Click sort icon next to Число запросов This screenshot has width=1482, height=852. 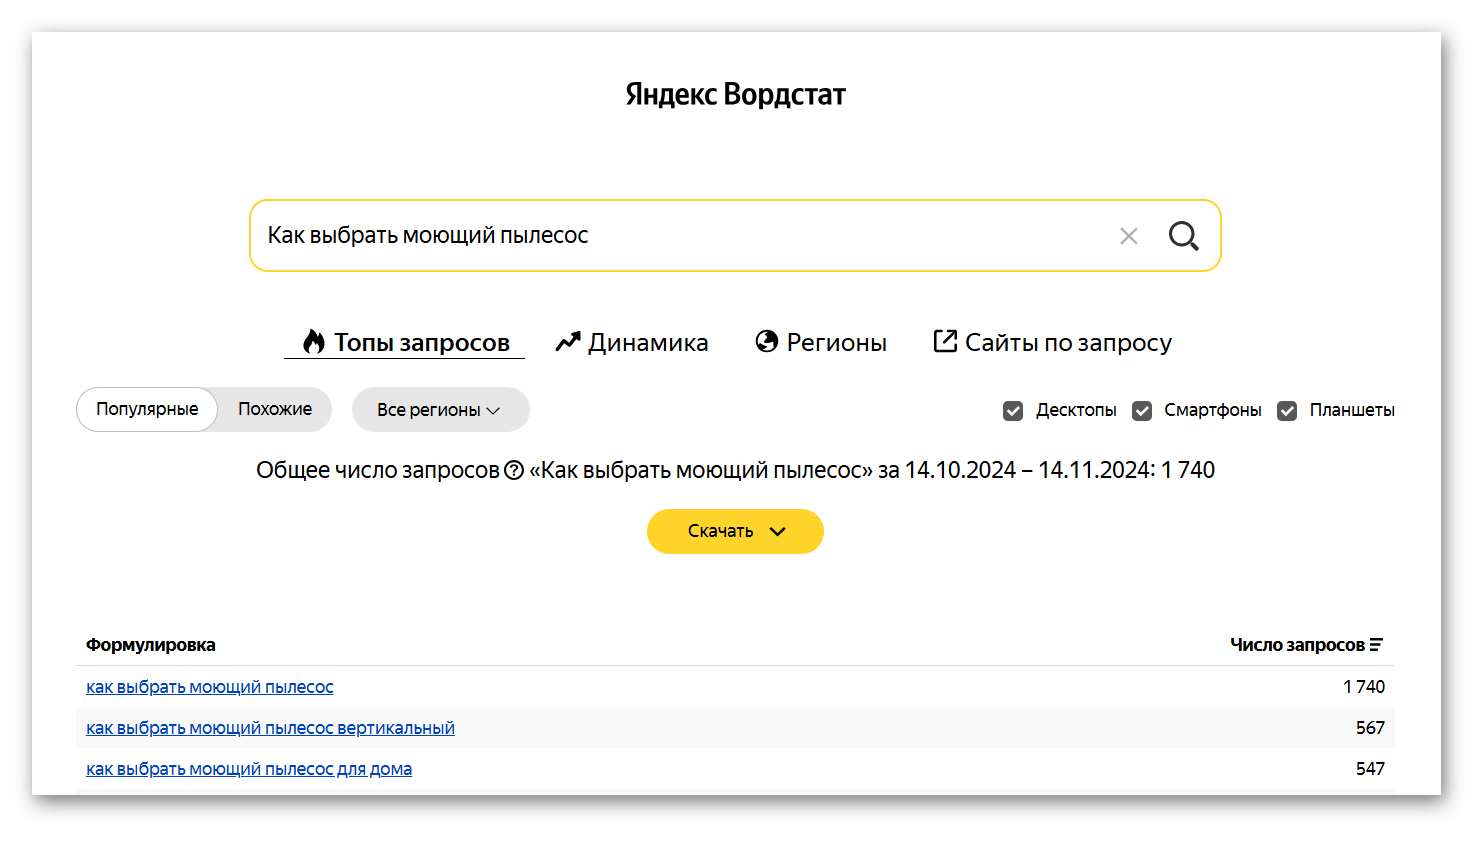pyautogui.click(x=1377, y=645)
